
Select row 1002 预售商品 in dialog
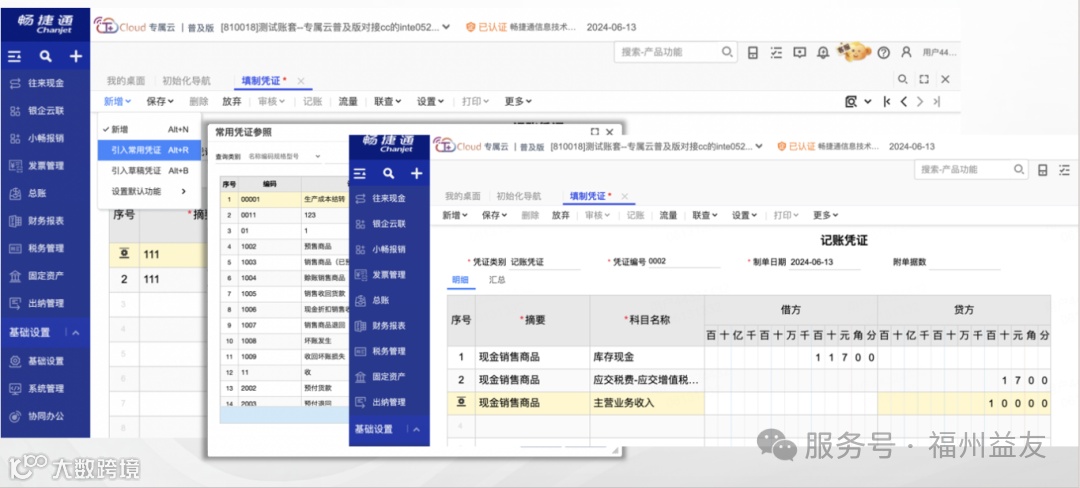pos(284,246)
